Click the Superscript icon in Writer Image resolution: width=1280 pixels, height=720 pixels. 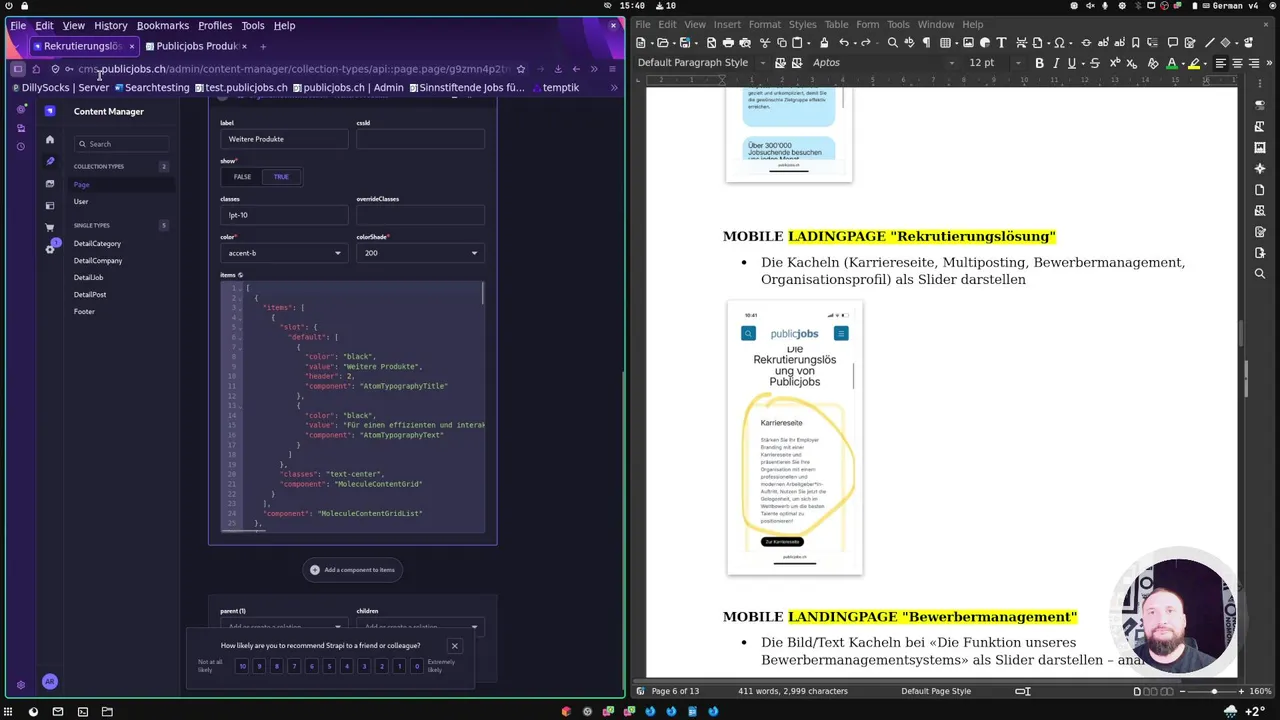1115,63
